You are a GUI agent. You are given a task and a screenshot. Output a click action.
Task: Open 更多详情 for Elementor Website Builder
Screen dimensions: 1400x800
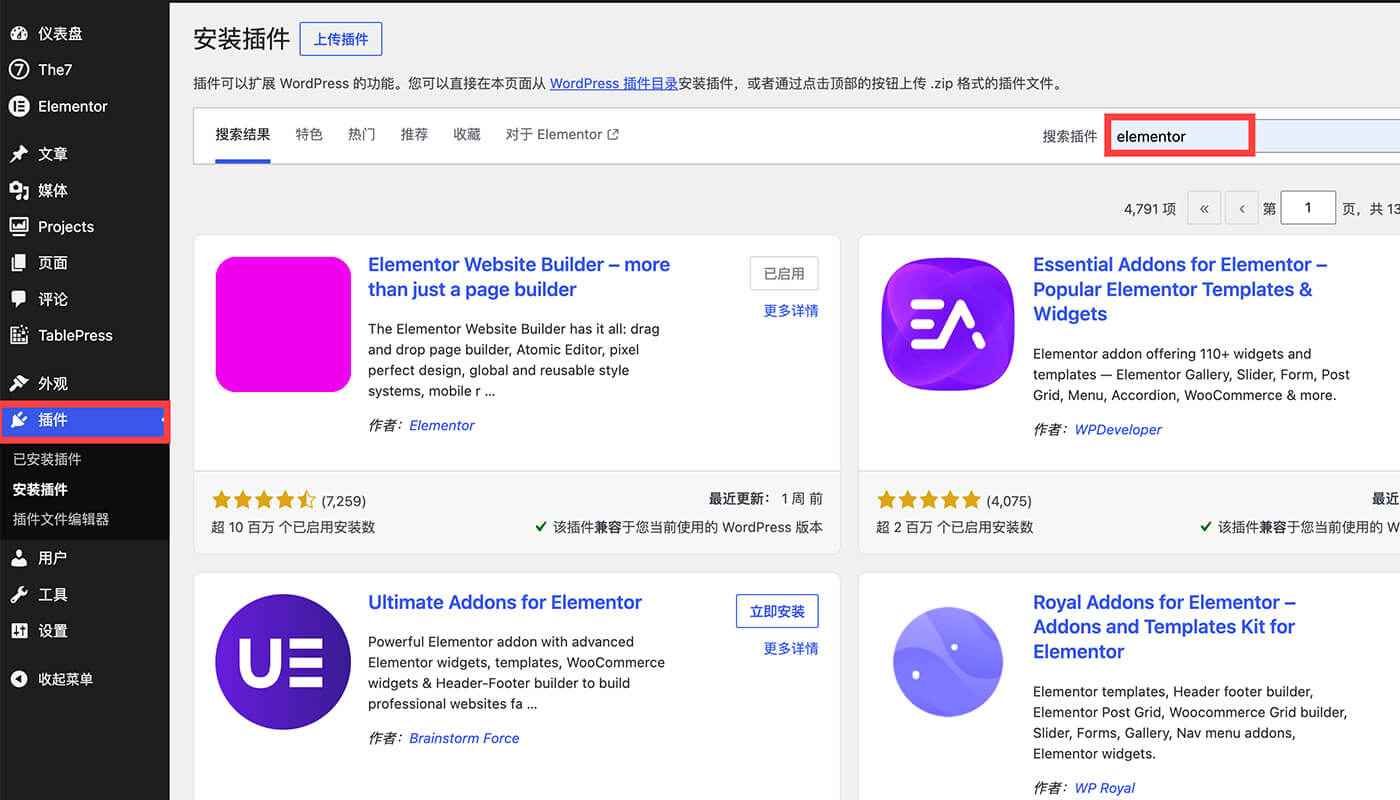791,311
